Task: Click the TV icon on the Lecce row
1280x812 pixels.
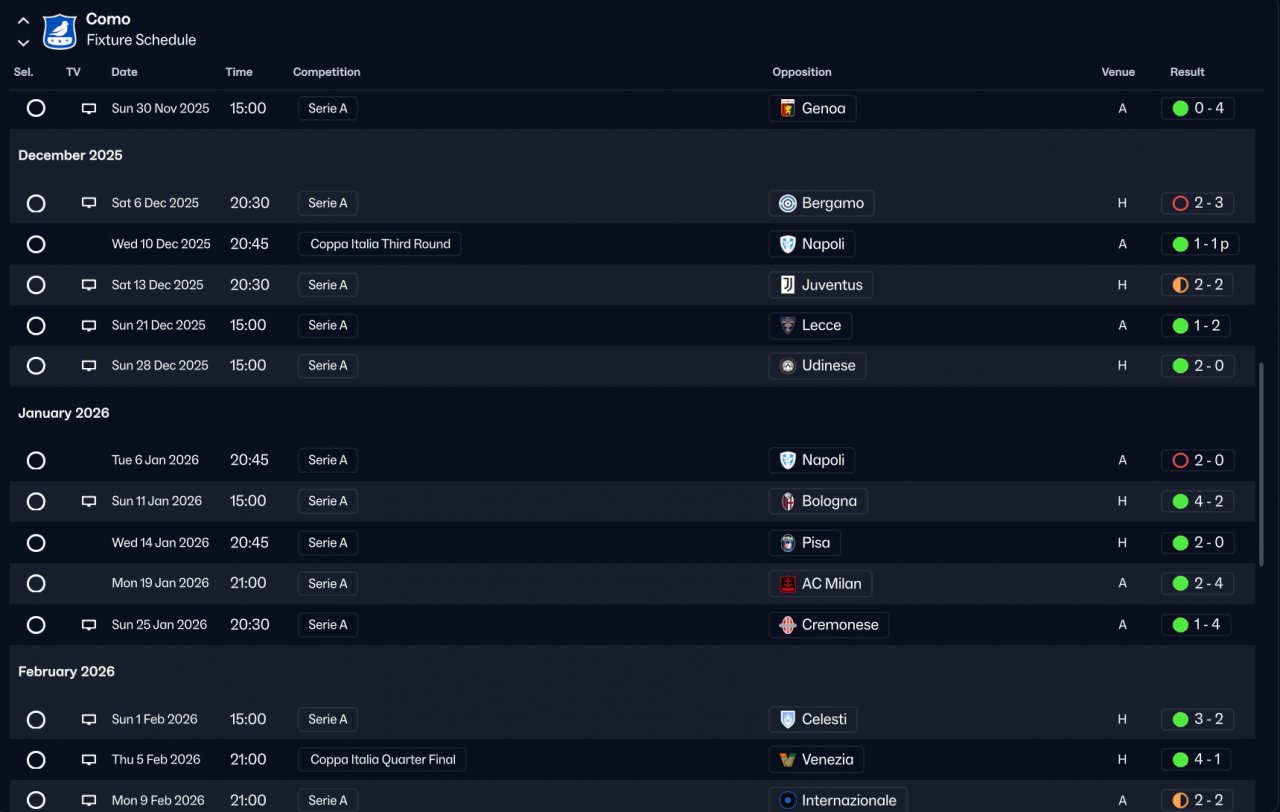Action: 89,325
